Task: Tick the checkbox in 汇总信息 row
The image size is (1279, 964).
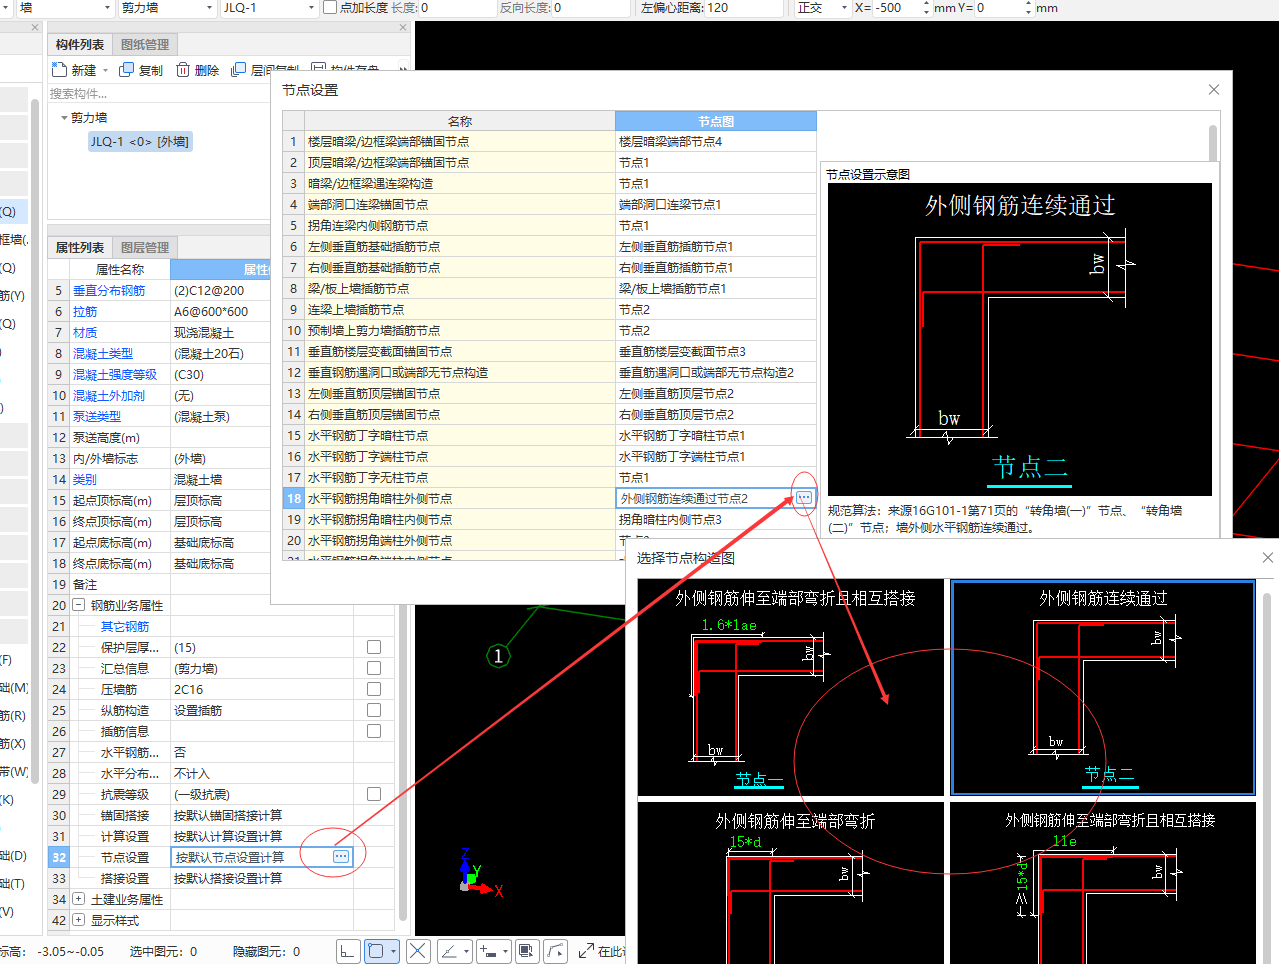Action: pos(374,668)
